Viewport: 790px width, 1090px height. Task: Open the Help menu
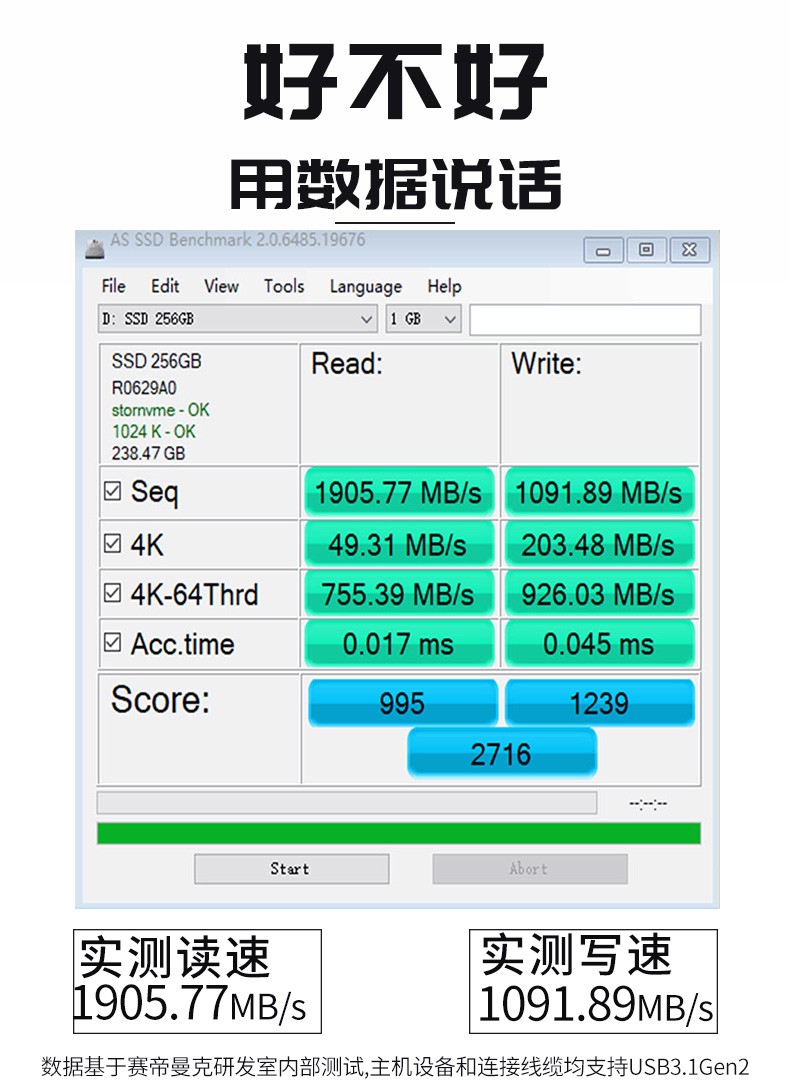[x=444, y=286]
